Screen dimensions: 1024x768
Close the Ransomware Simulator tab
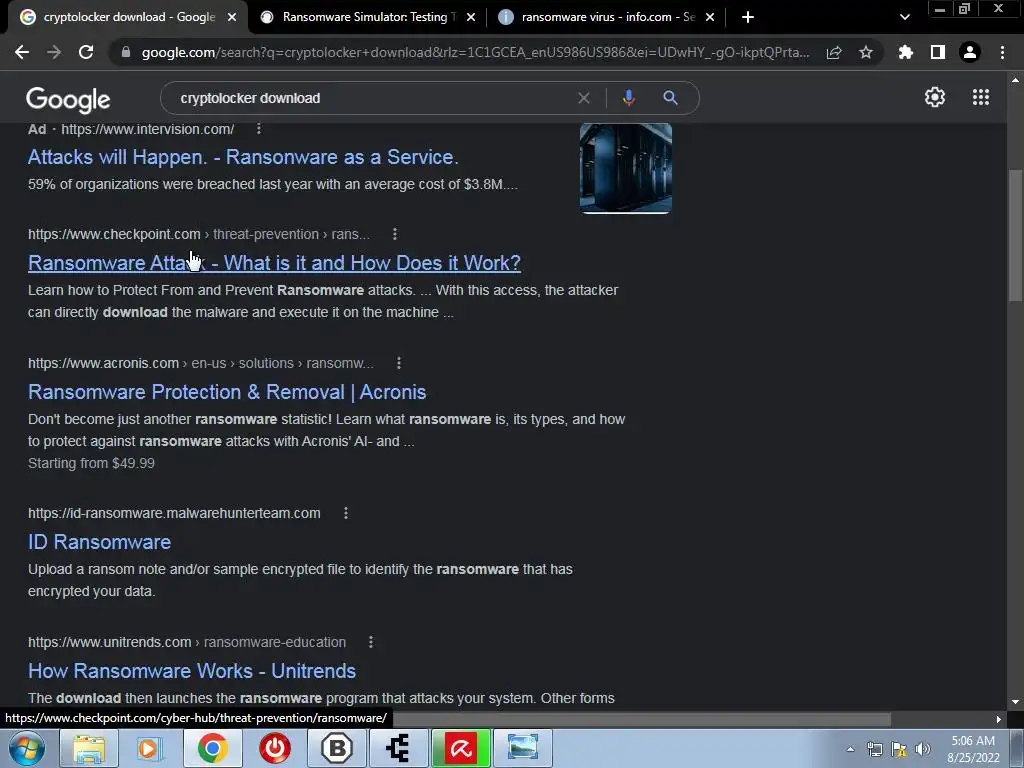point(471,17)
